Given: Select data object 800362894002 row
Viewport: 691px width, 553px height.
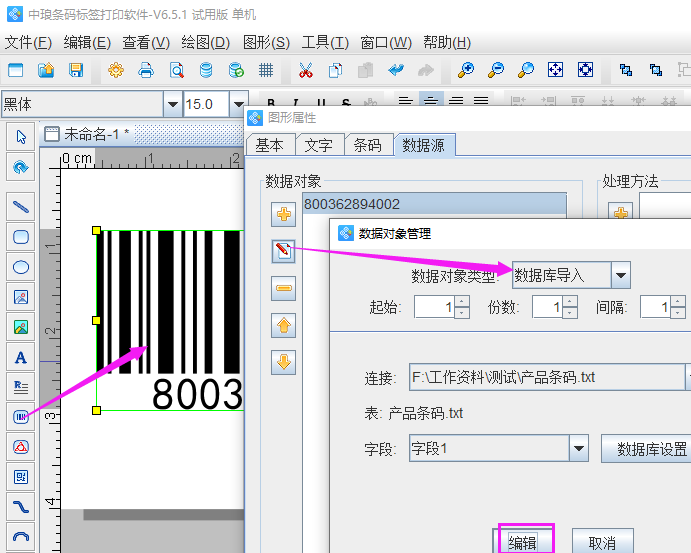Looking at the screenshot, I should (435, 204).
